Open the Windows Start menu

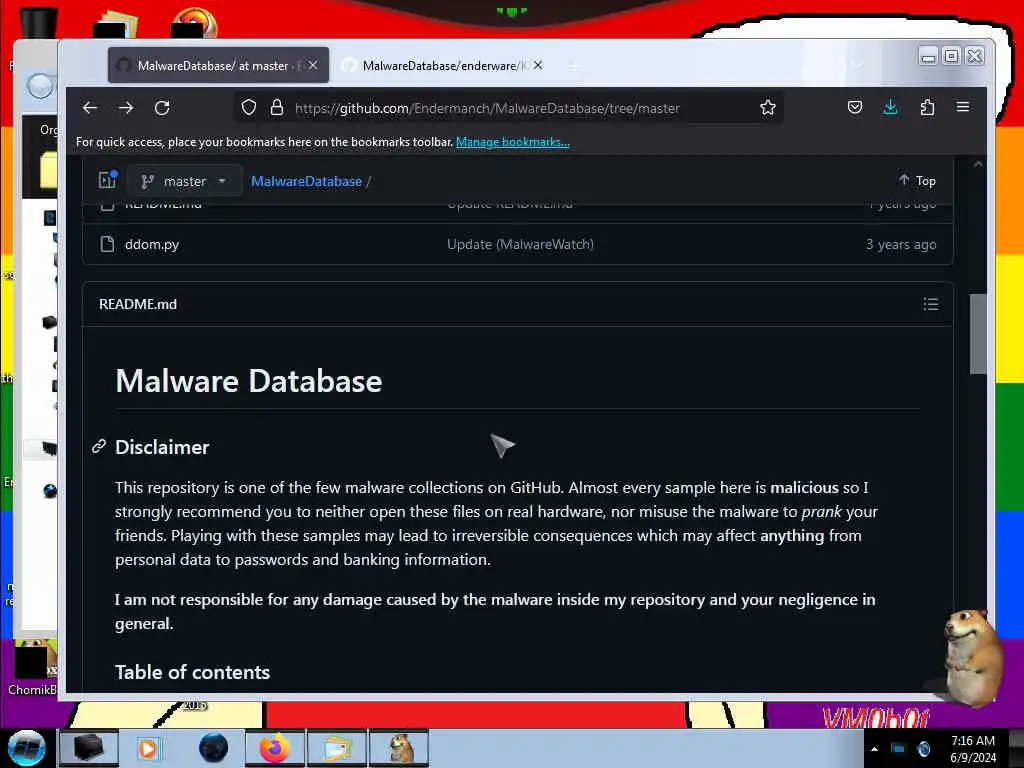coord(26,748)
